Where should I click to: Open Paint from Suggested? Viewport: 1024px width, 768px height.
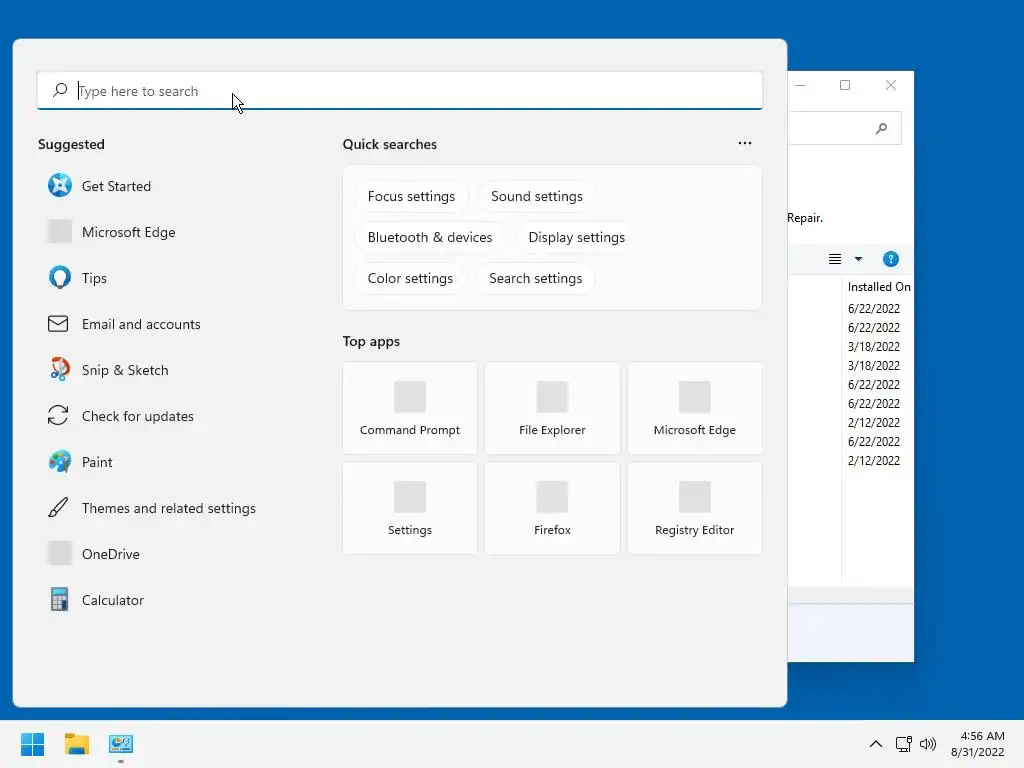80,462
